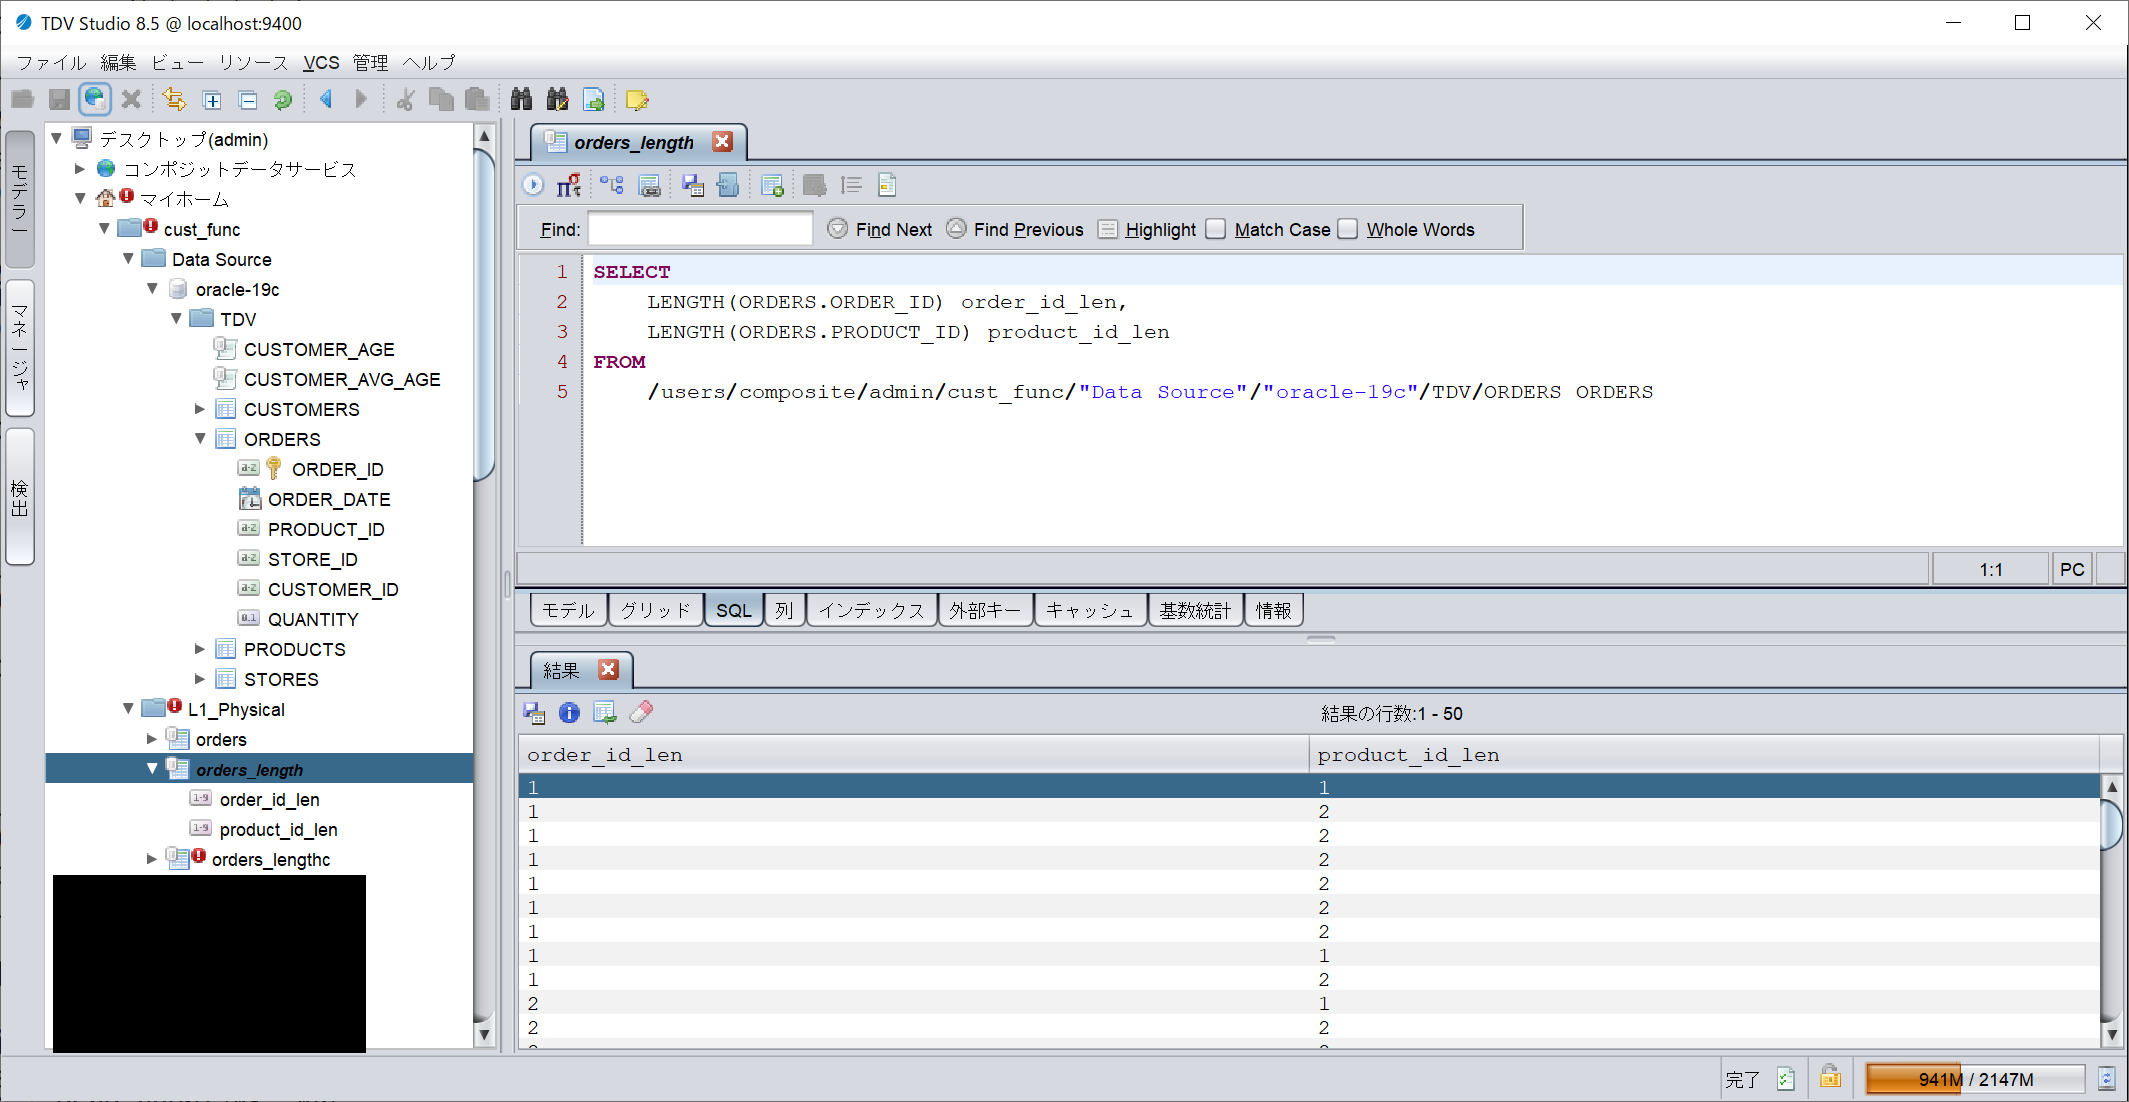
Task: Collapse the デスクトップ(admin) root node
Action: [57, 138]
